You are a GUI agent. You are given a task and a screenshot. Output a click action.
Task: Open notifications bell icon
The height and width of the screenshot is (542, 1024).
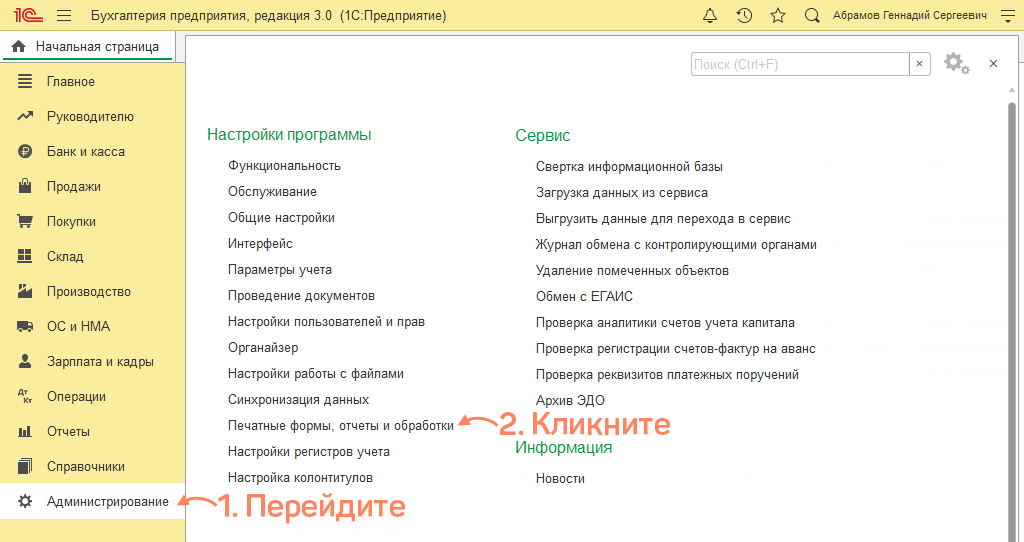(x=710, y=15)
